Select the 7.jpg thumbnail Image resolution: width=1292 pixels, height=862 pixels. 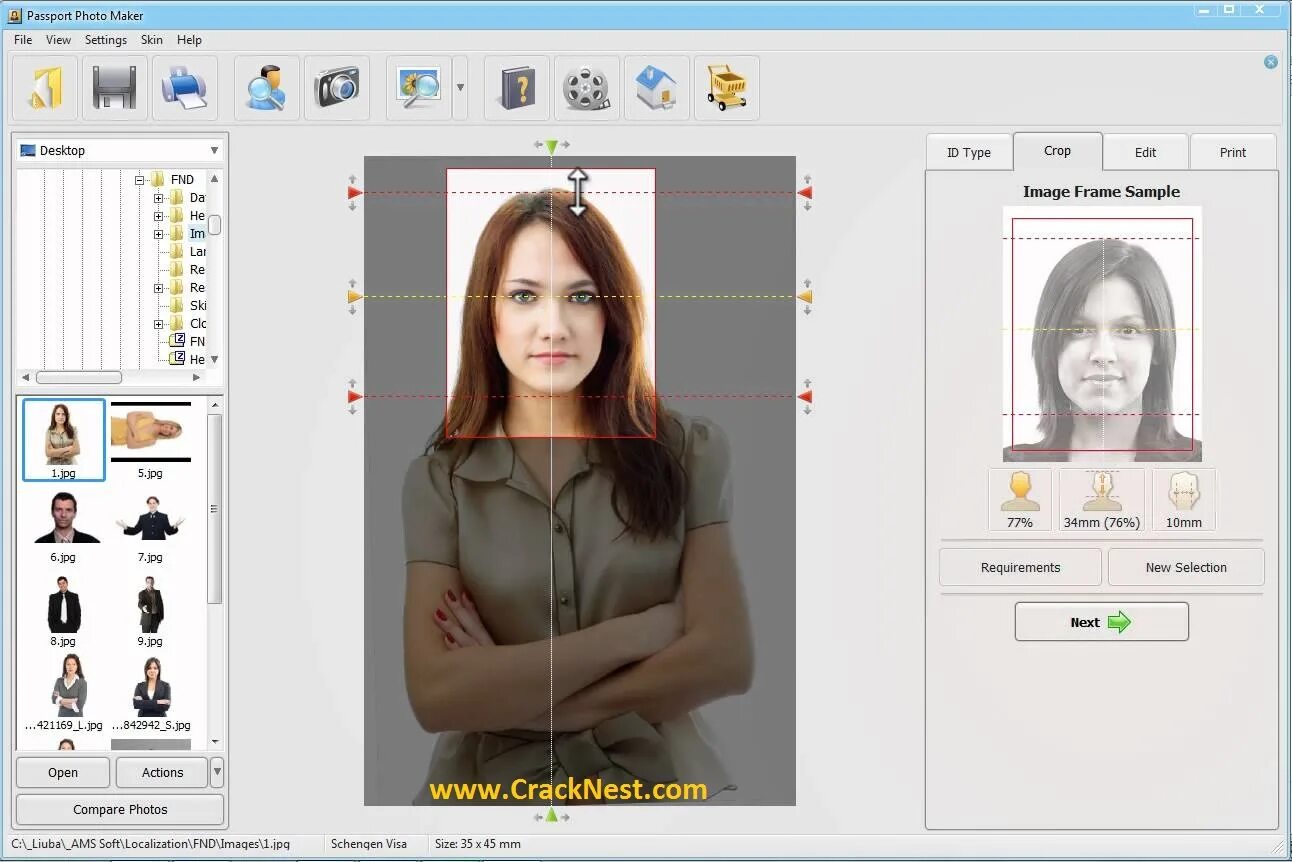[x=150, y=526]
